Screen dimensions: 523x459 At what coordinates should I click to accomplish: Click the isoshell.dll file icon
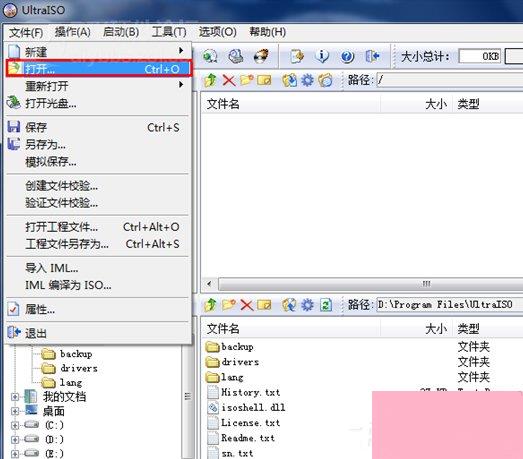pyautogui.click(x=212, y=407)
